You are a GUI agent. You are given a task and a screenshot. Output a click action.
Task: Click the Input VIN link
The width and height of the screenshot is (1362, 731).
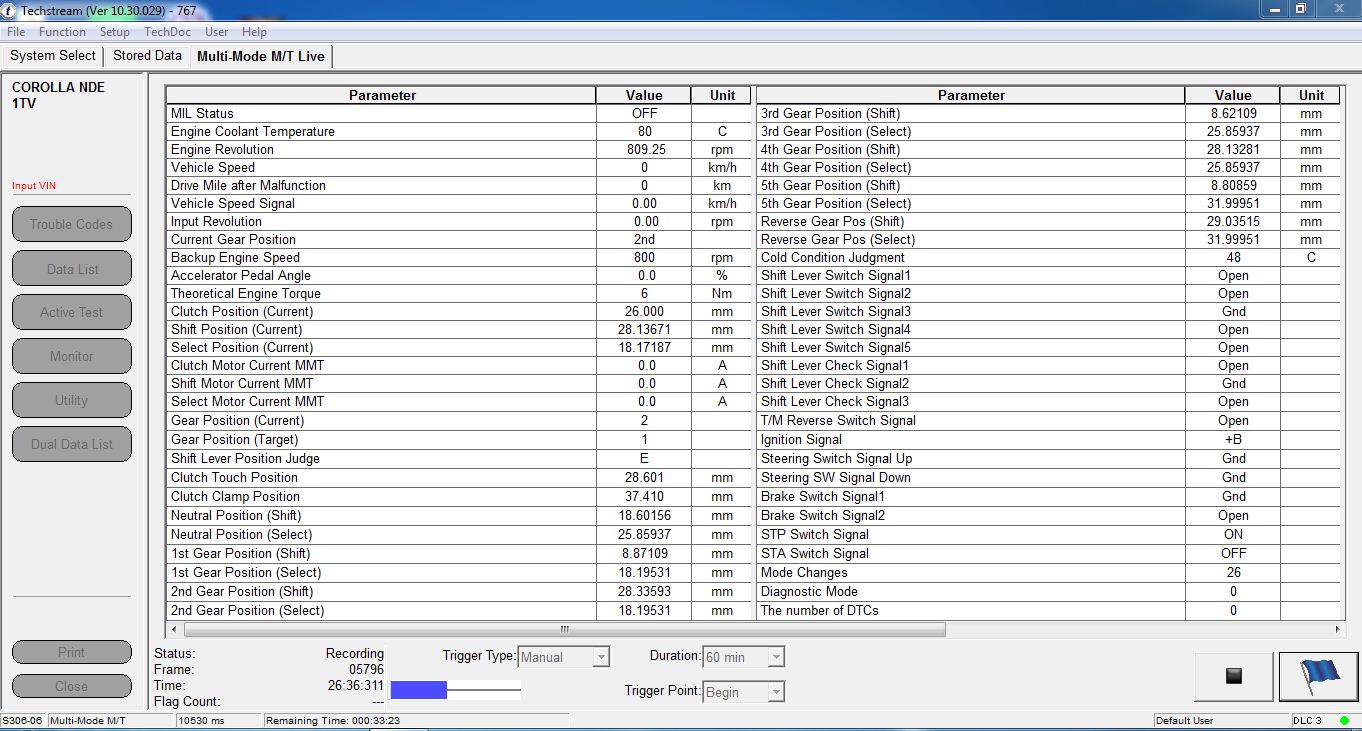tap(32, 186)
